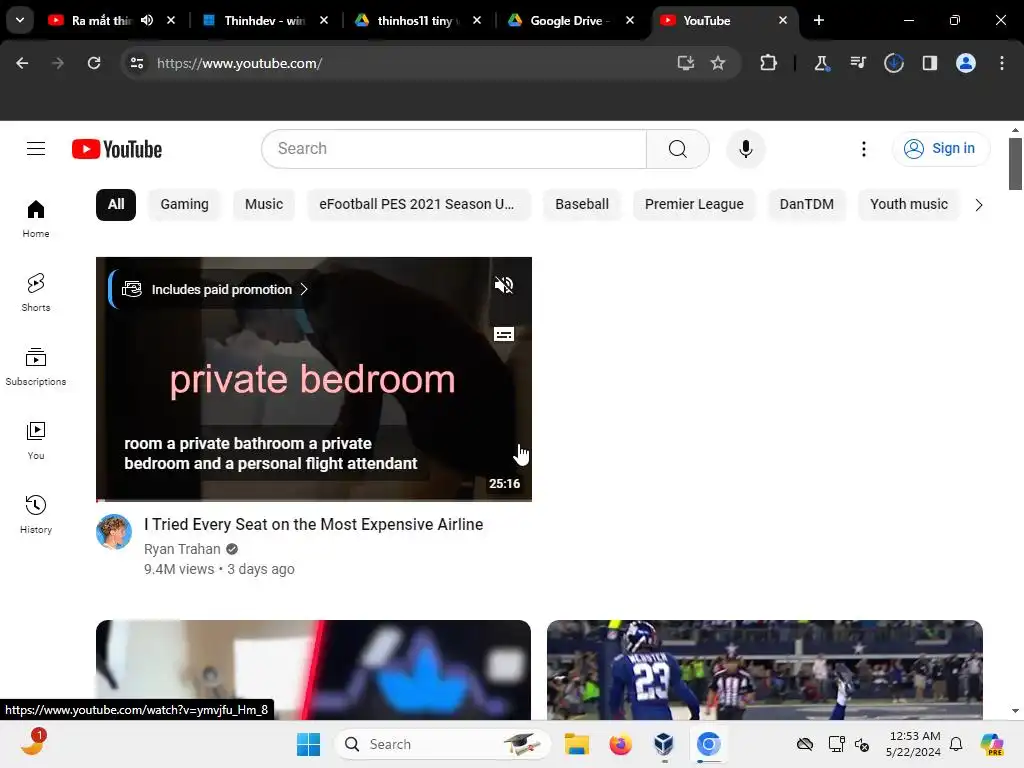This screenshot has width=1024, height=768.
Task: Open browser profile avatar
Action: [966, 63]
